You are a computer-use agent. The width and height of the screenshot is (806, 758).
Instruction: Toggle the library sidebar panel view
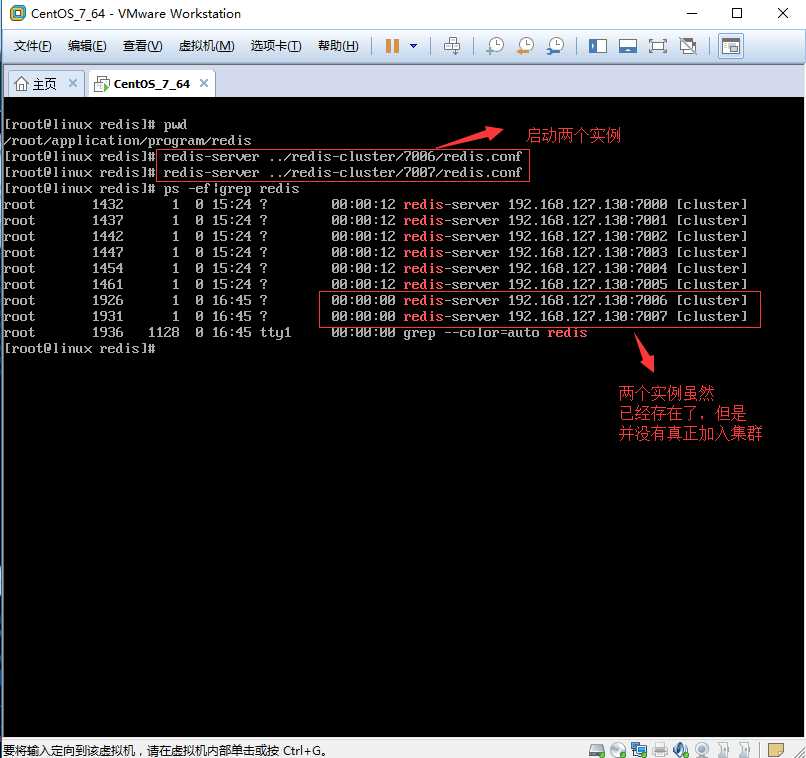tap(598, 46)
